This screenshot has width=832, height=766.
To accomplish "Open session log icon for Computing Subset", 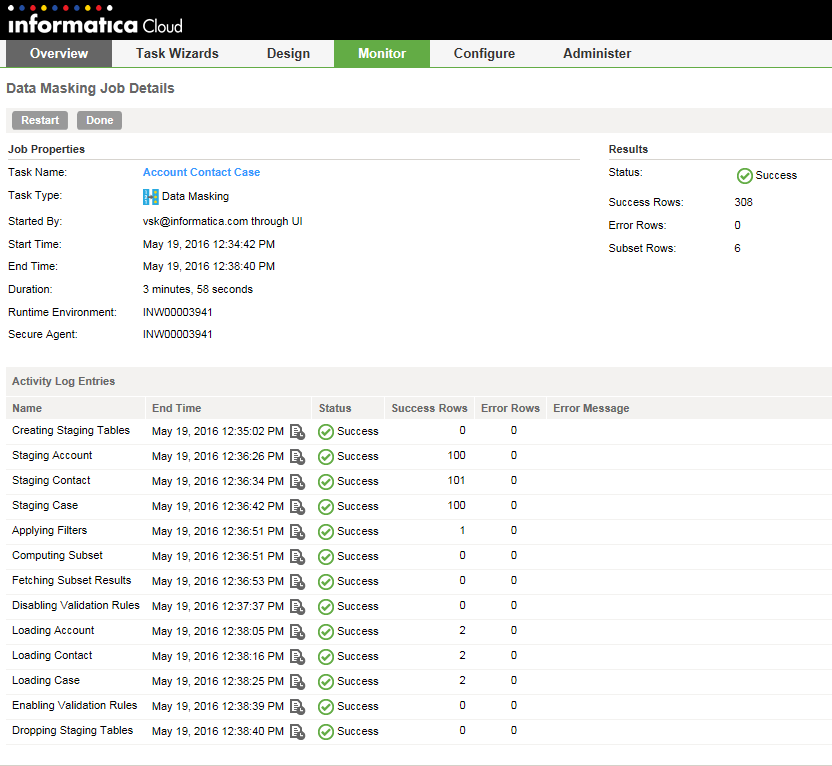I will [297, 556].
